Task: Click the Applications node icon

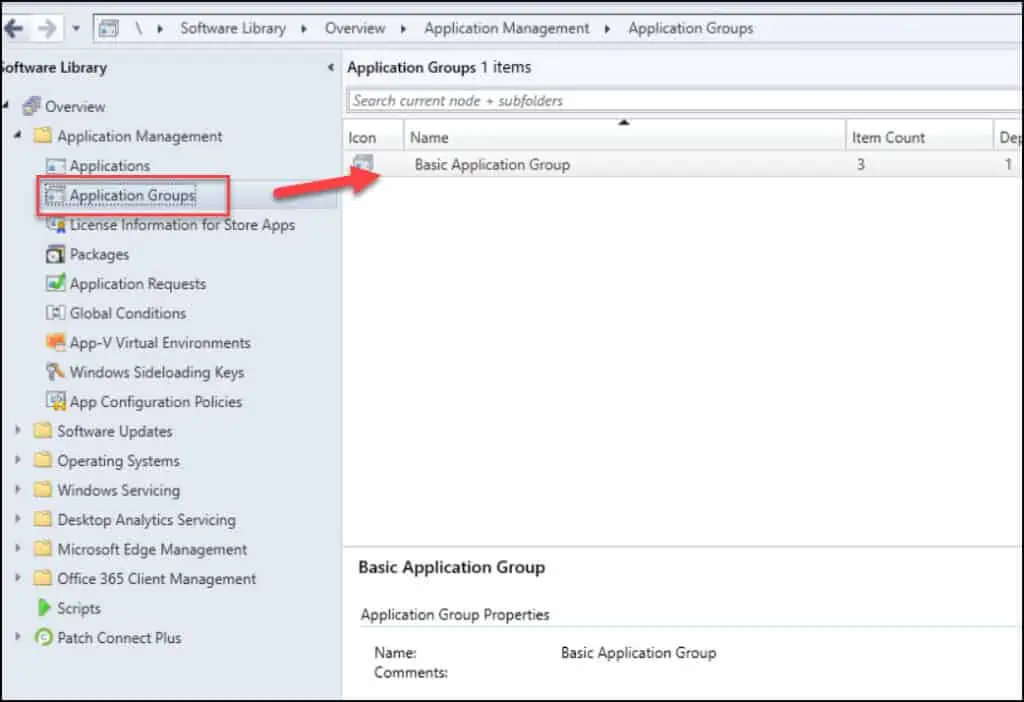Action: click(x=56, y=166)
